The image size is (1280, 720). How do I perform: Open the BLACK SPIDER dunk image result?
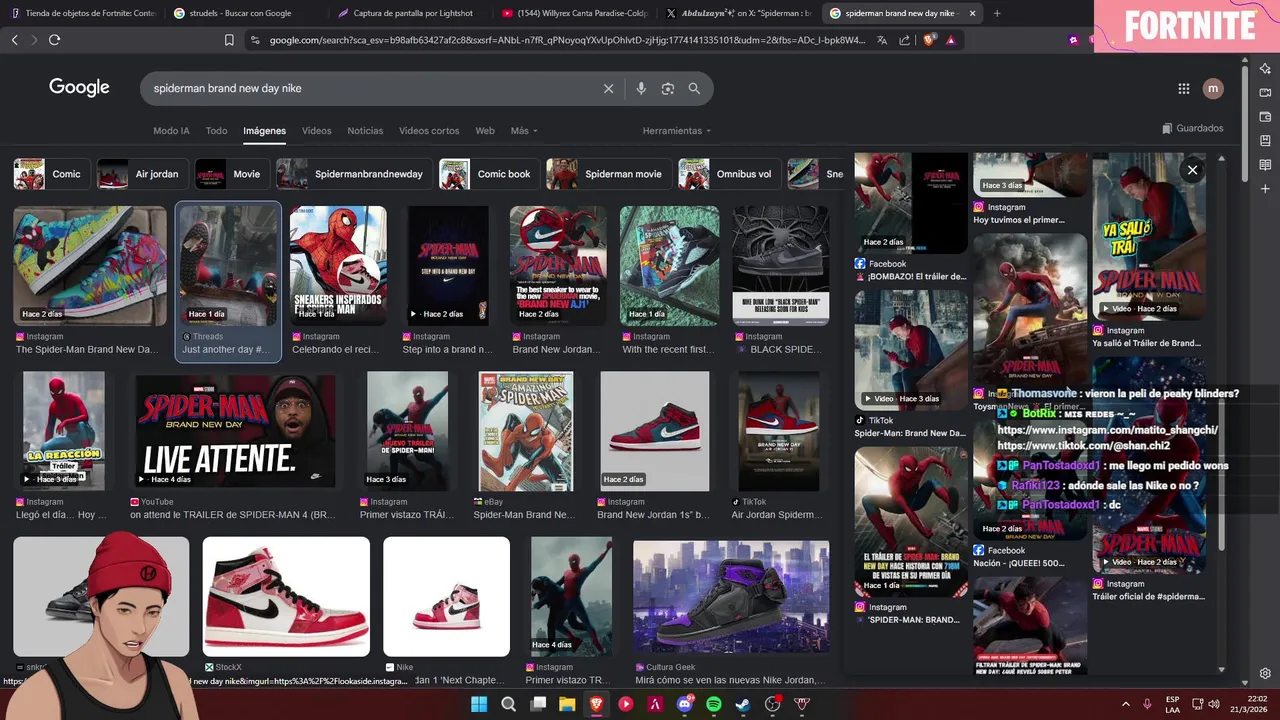780,265
